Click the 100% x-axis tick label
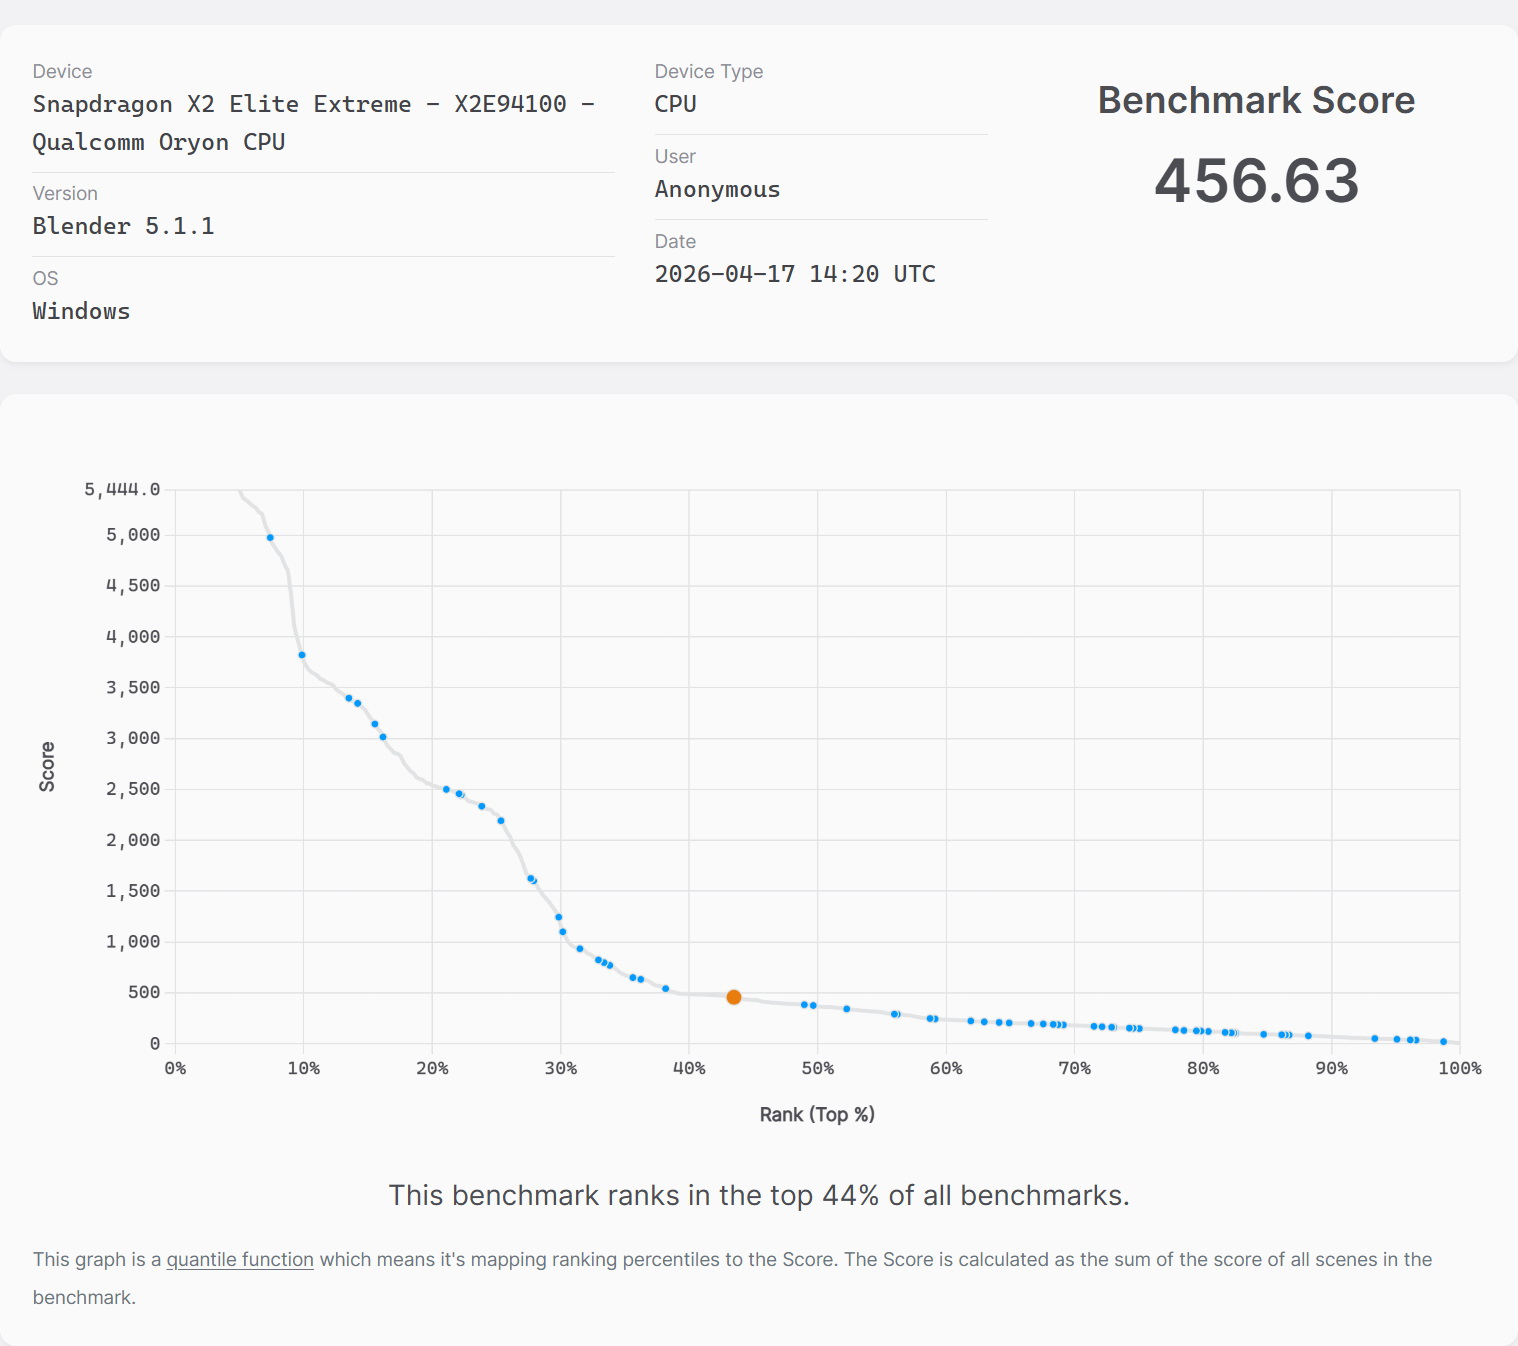 tap(1459, 1069)
